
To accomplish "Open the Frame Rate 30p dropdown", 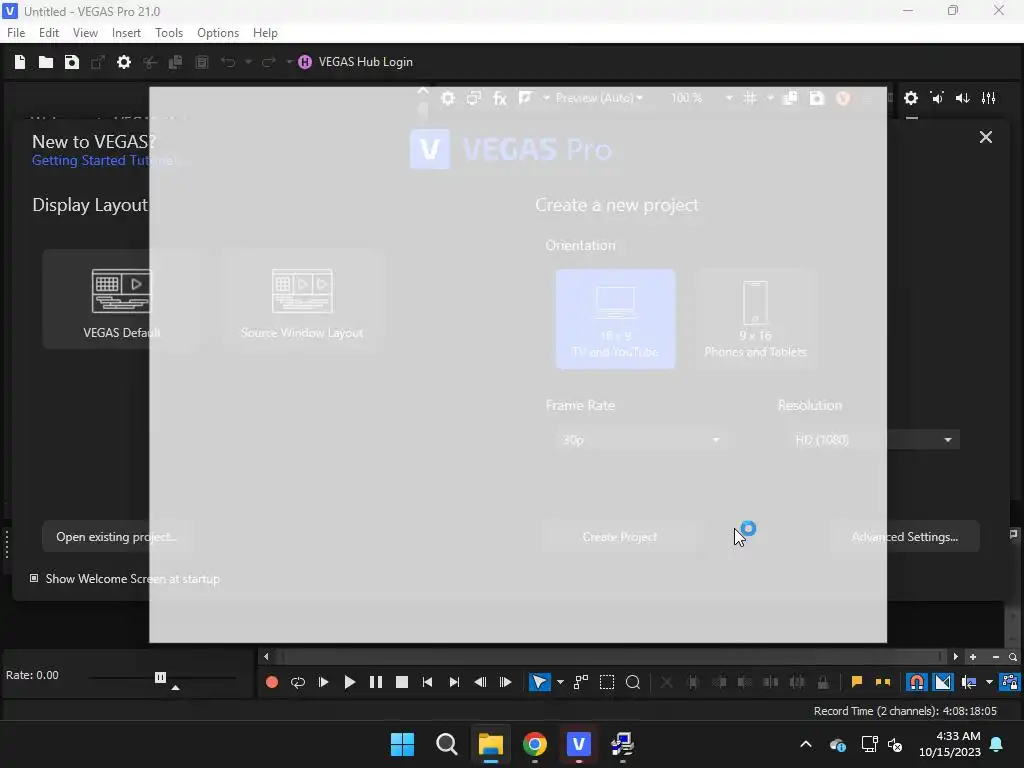I will click(x=640, y=440).
